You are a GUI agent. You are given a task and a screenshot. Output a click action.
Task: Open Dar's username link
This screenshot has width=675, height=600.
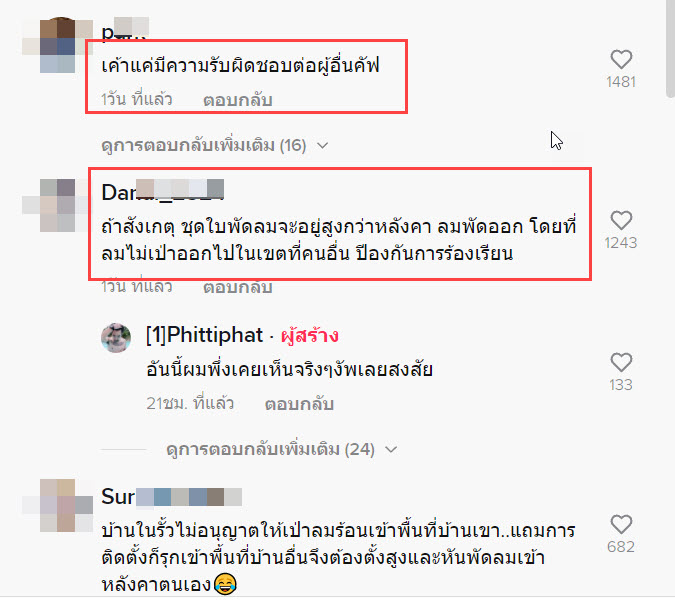pos(163,192)
